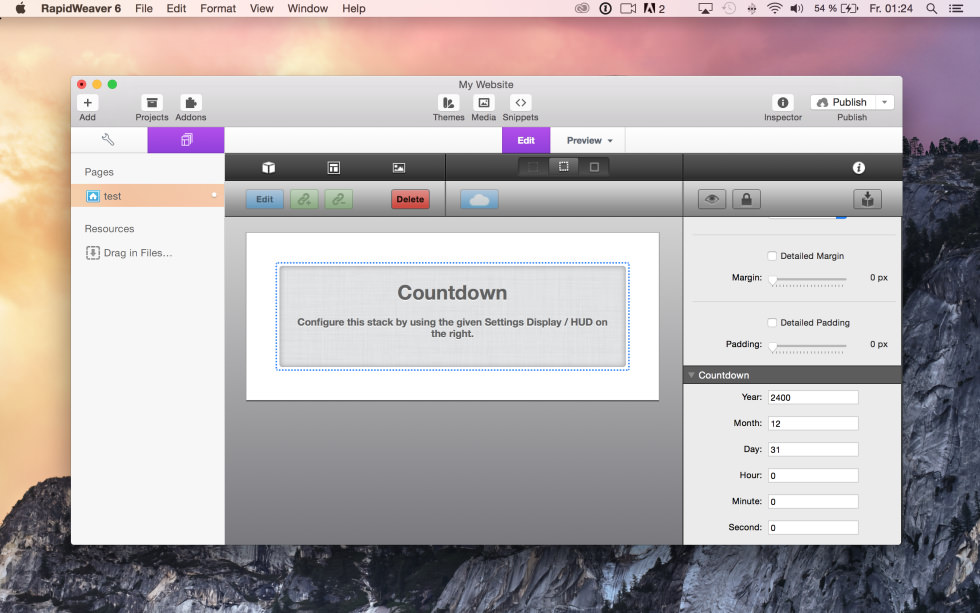
Task: Click the Add page plus icon
Action: pyautogui.click(x=88, y=102)
